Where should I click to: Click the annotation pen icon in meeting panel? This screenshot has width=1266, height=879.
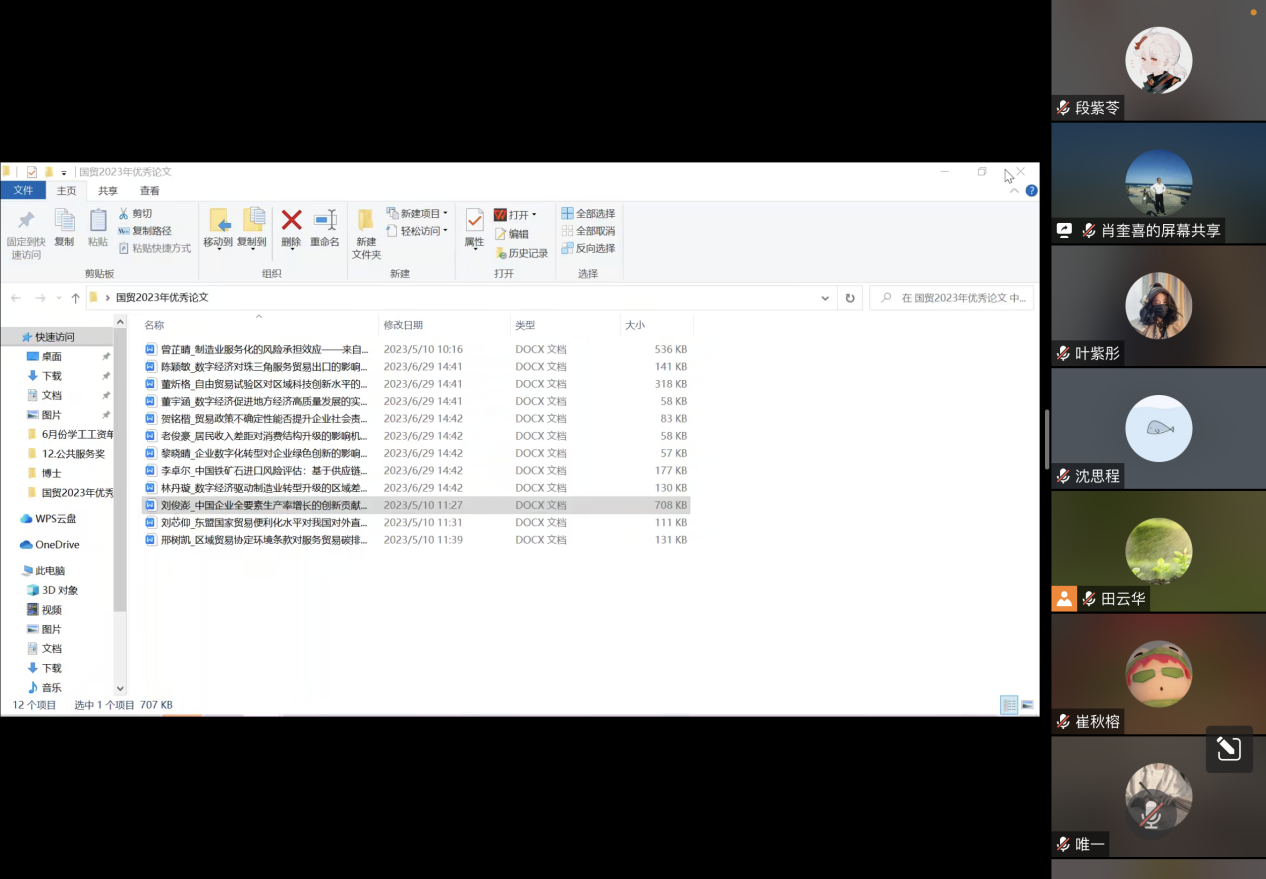(1228, 749)
